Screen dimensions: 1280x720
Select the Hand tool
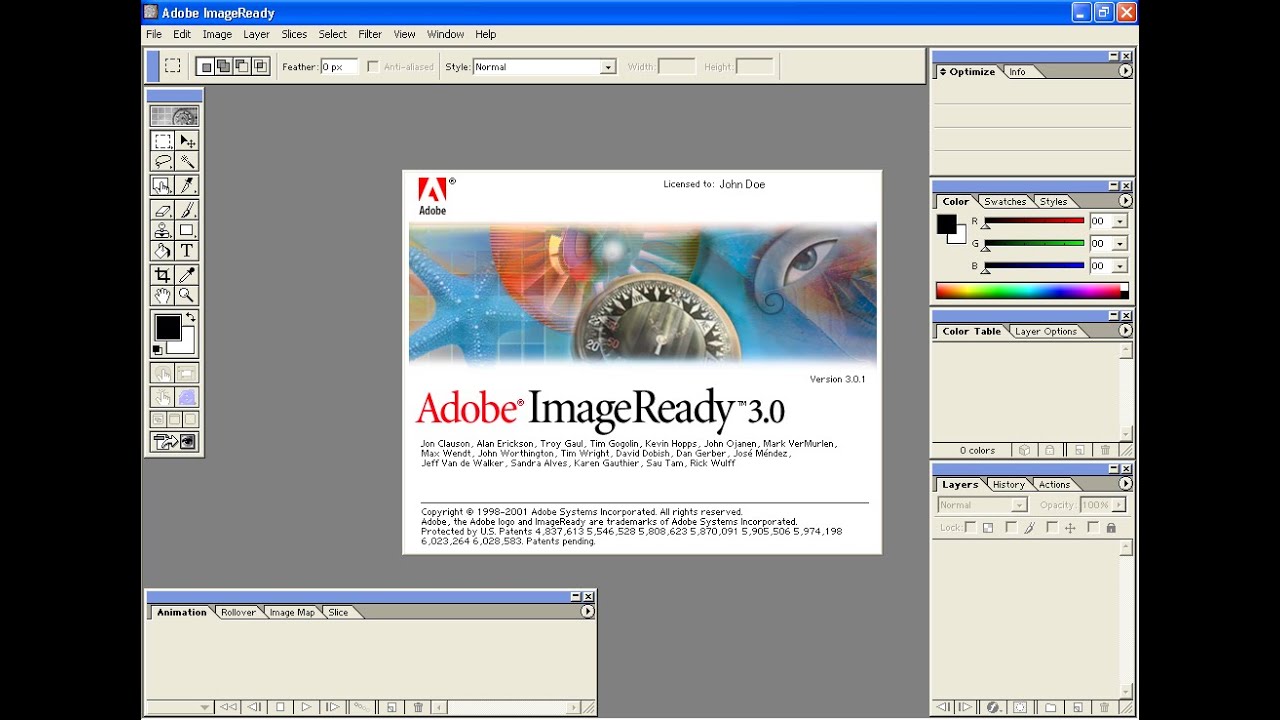pos(162,295)
